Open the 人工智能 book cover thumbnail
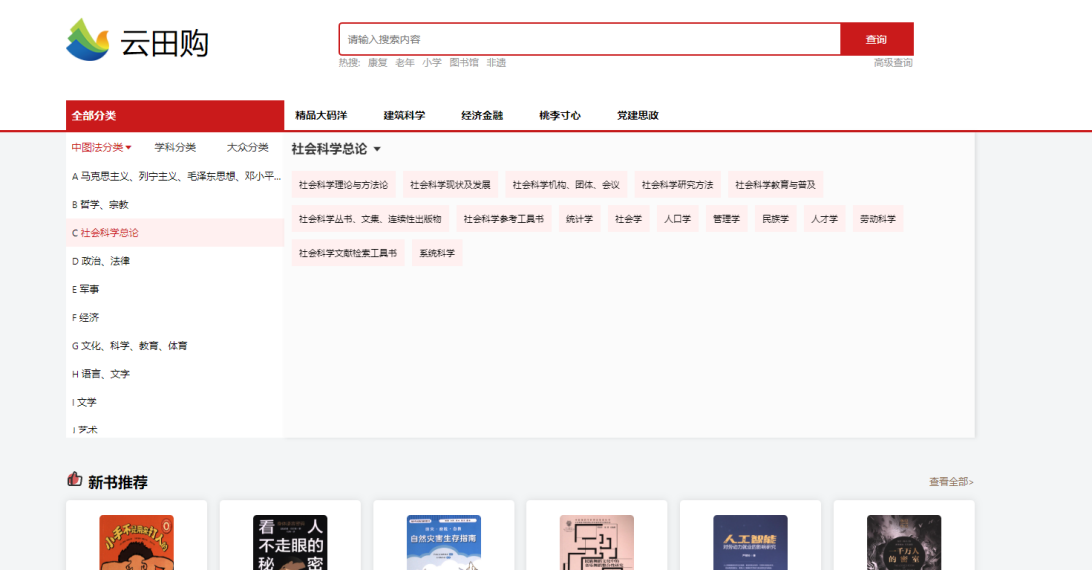1092x570 pixels. [750, 542]
